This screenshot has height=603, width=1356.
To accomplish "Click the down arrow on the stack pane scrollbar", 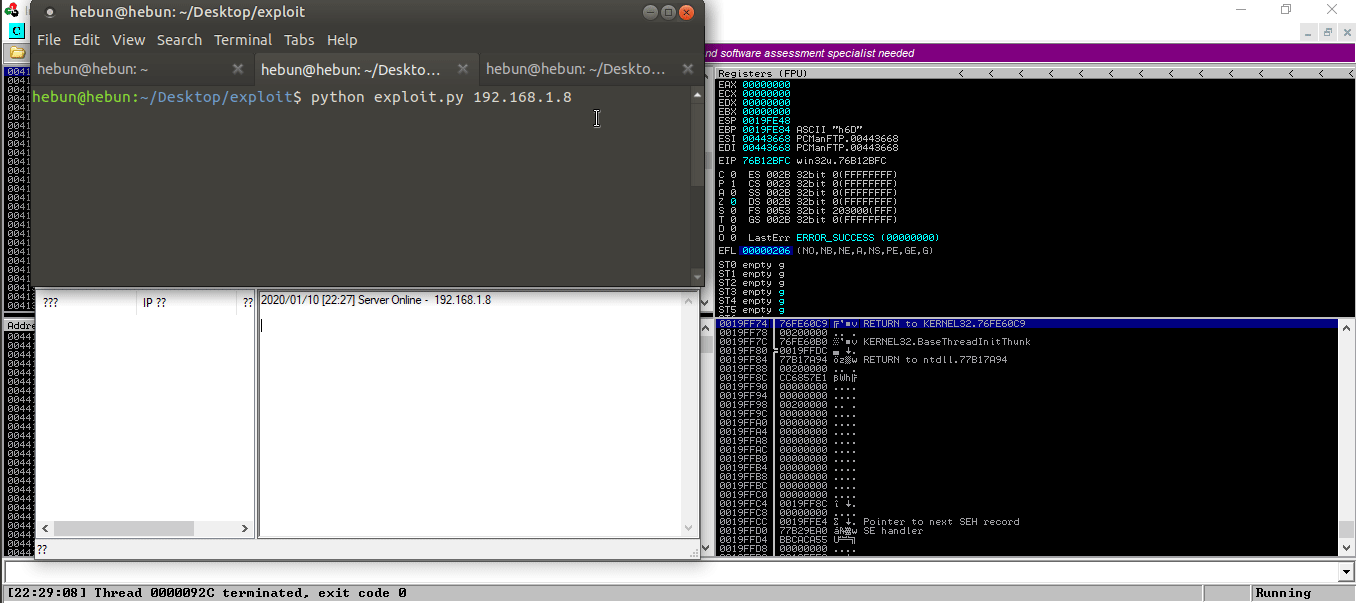I will 1348,547.
